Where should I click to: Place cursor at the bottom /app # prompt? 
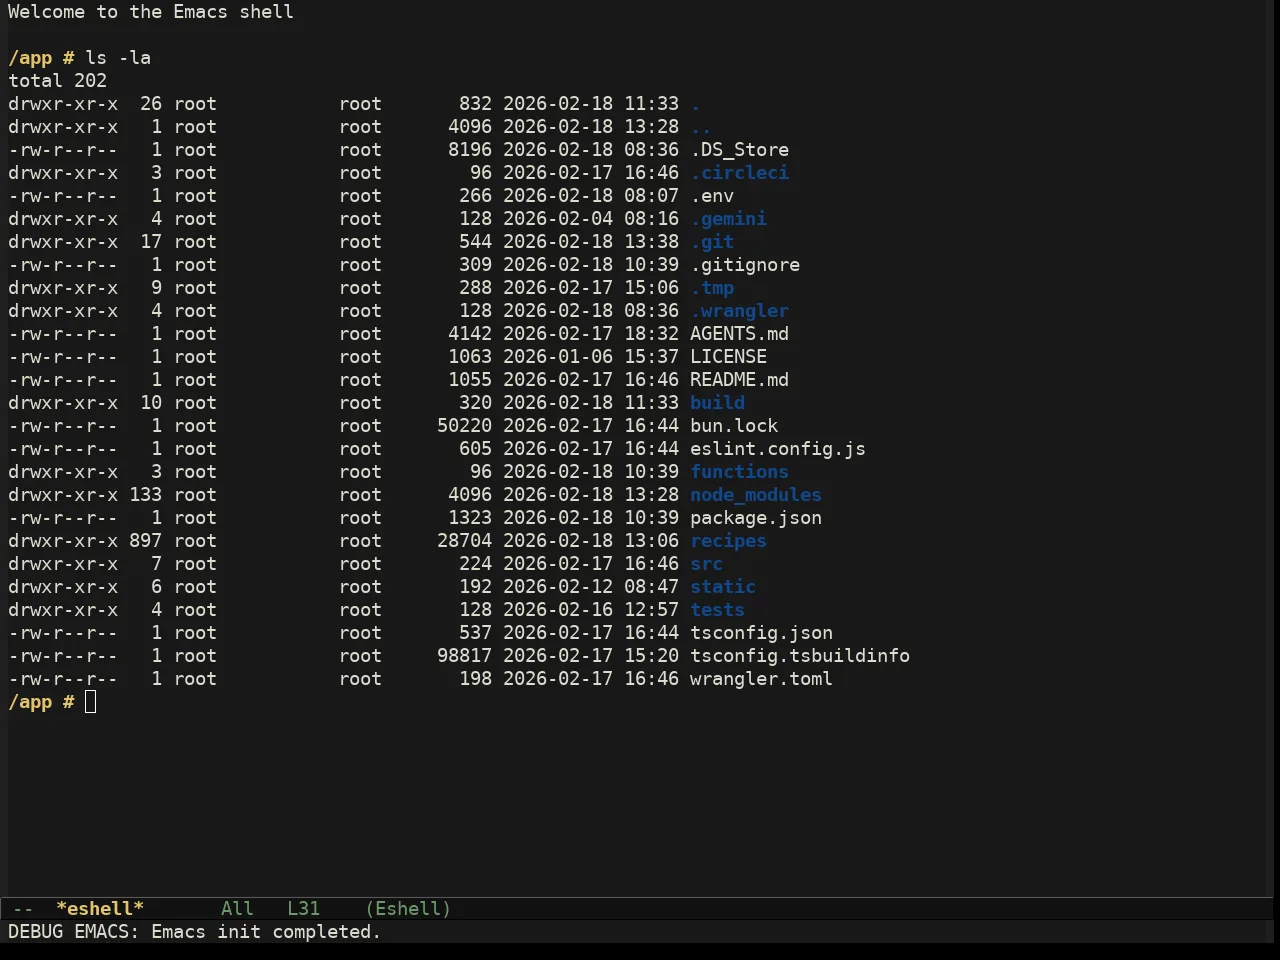coord(91,702)
